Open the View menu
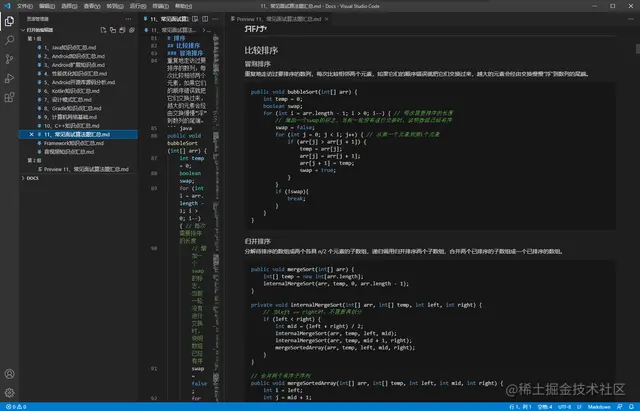640x411 pixels. [x=92, y=6]
